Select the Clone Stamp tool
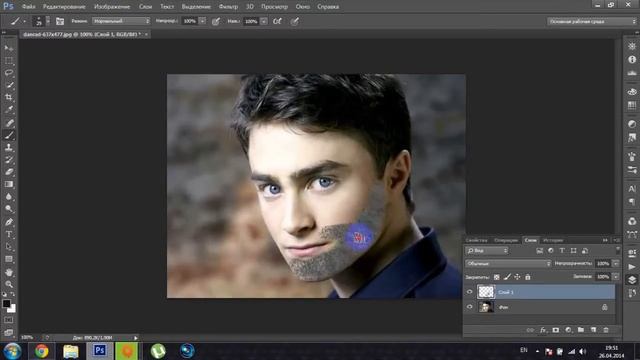 [9, 147]
